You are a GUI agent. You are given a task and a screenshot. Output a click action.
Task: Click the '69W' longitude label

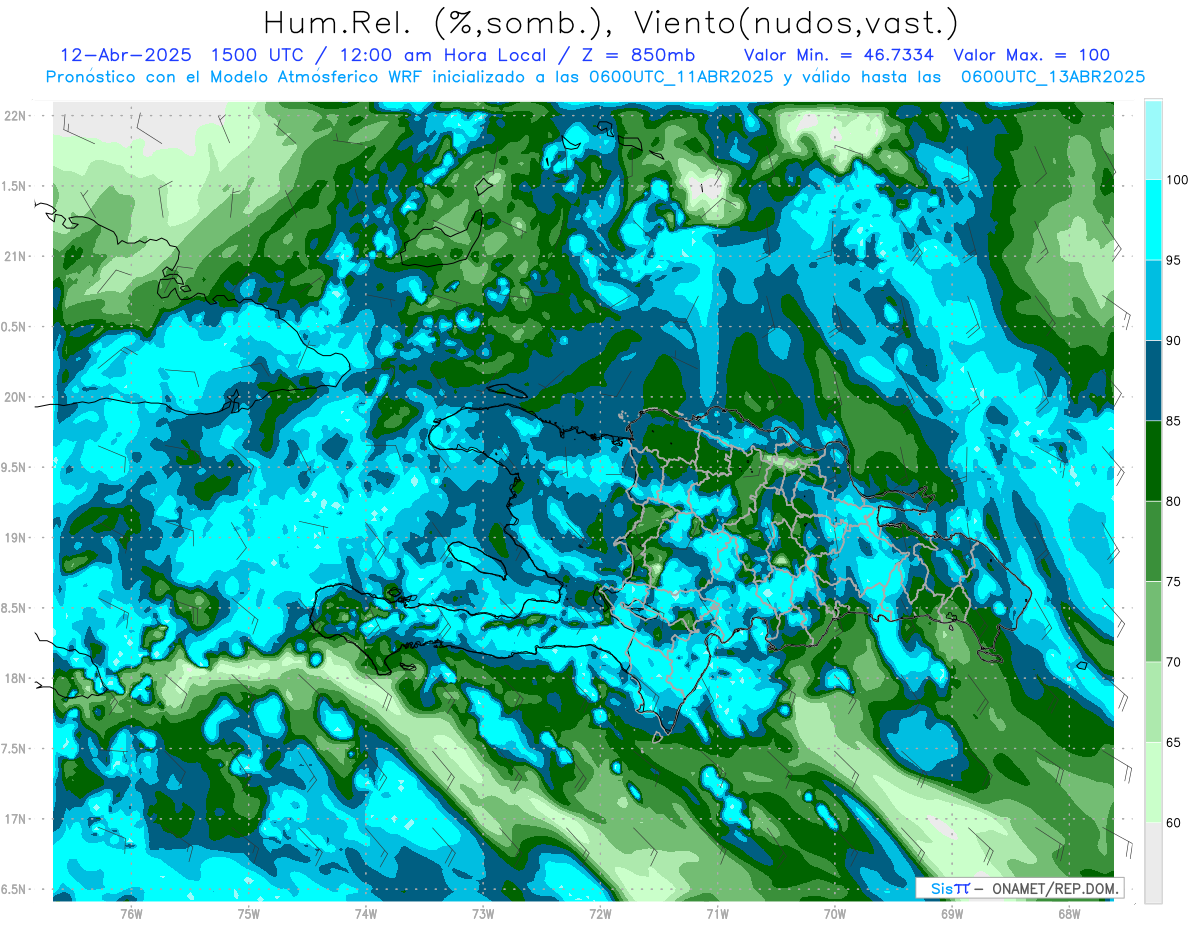(x=952, y=913)
